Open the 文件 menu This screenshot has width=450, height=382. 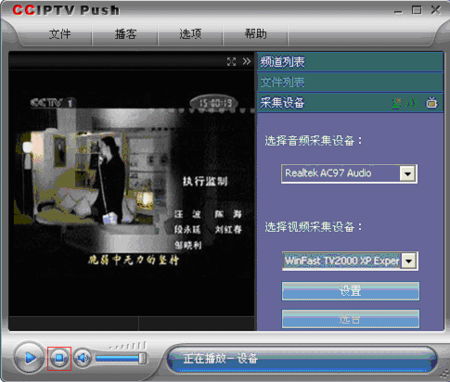[60, 34]
